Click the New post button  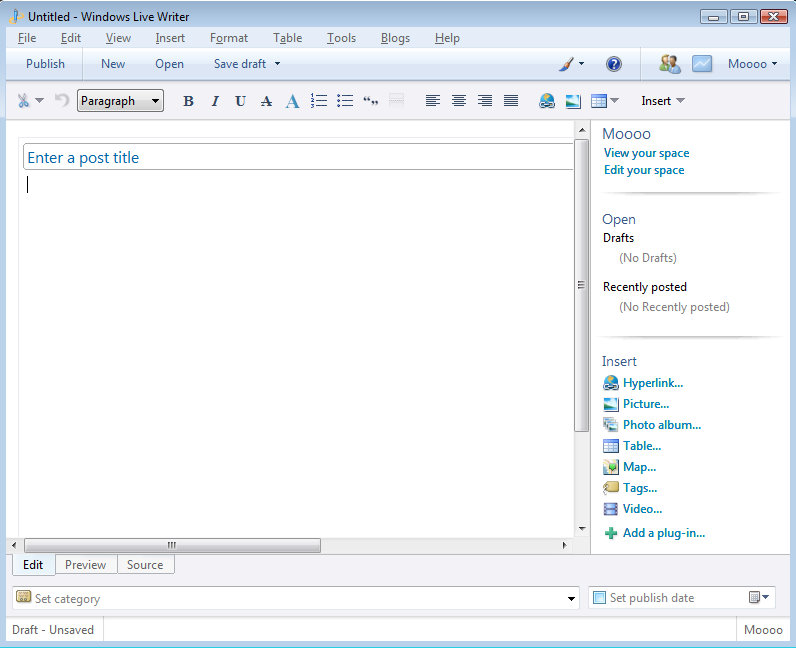pyautogui.click(x=113, y=64)
